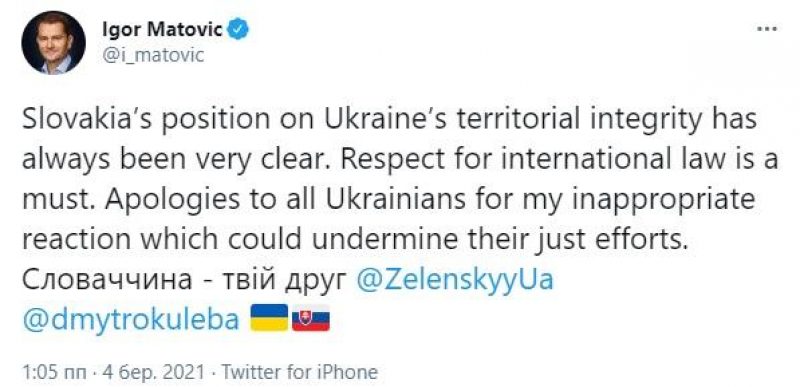Visit the @i_matovic handle link
800x387 pixels.
point(153,55)
